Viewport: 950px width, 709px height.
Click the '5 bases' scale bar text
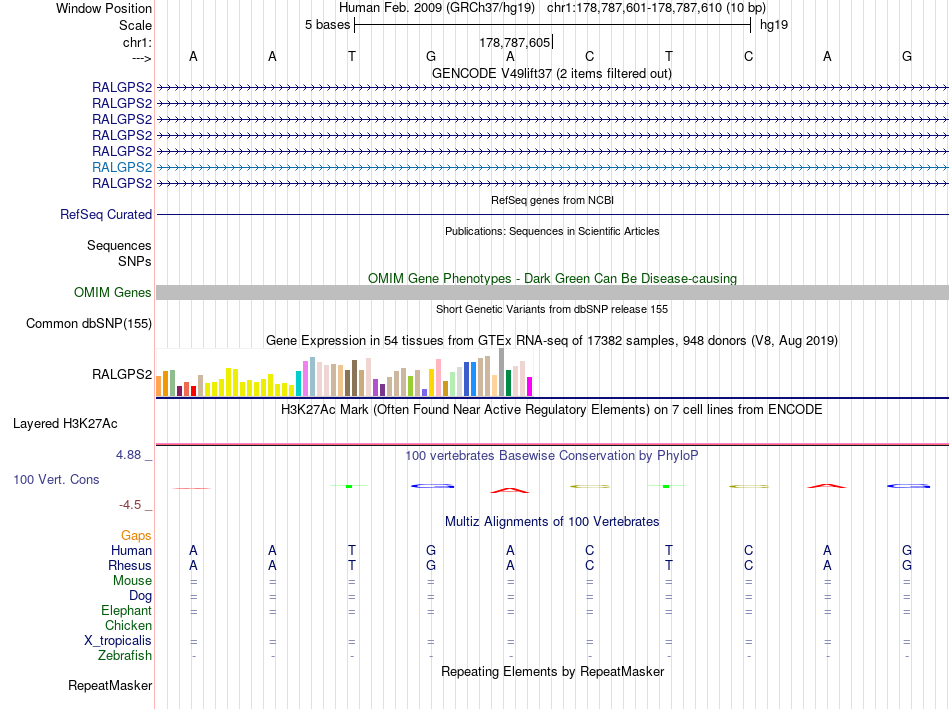[x=327, y=25]
